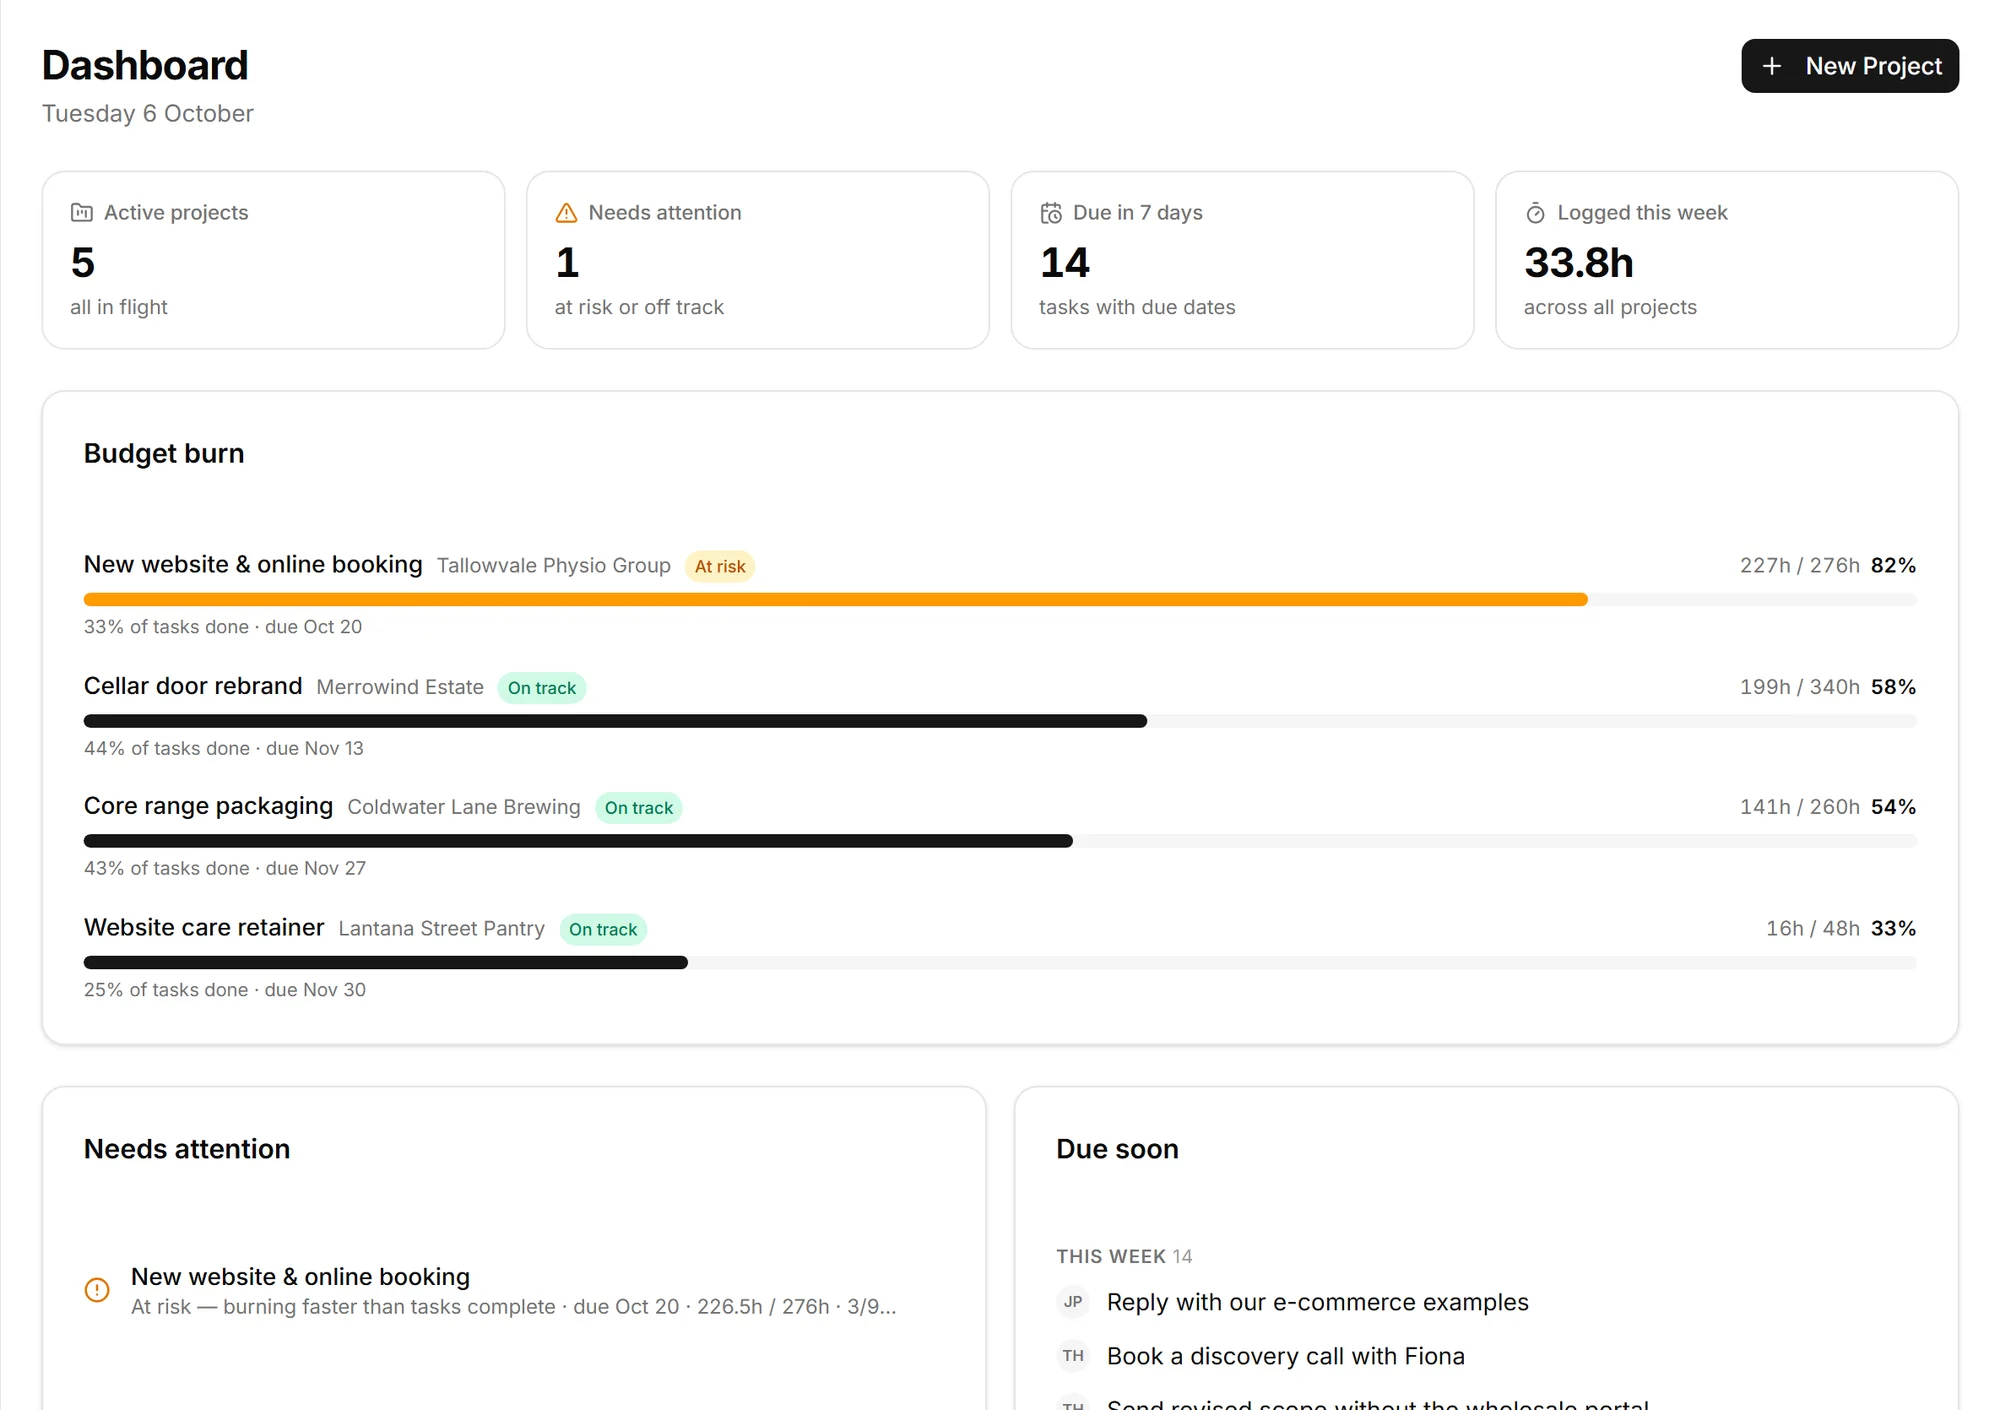Click the Merrowind Estate client name
Viewport: 2000px width, 1410px height.
(400, 687)
